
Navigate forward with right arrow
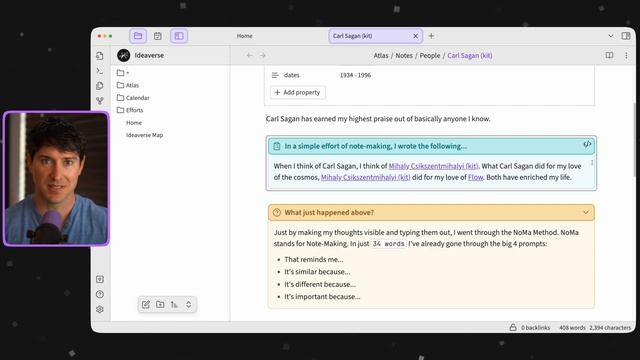pyautogui.click(x=263, y=56)
